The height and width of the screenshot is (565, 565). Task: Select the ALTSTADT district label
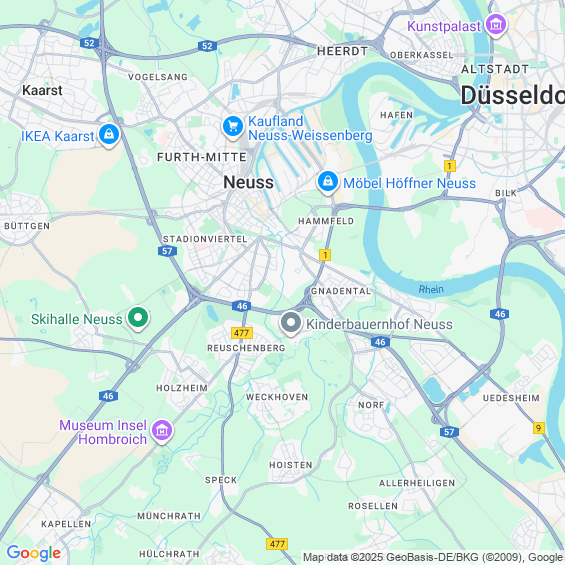click(x=495, y=69)
